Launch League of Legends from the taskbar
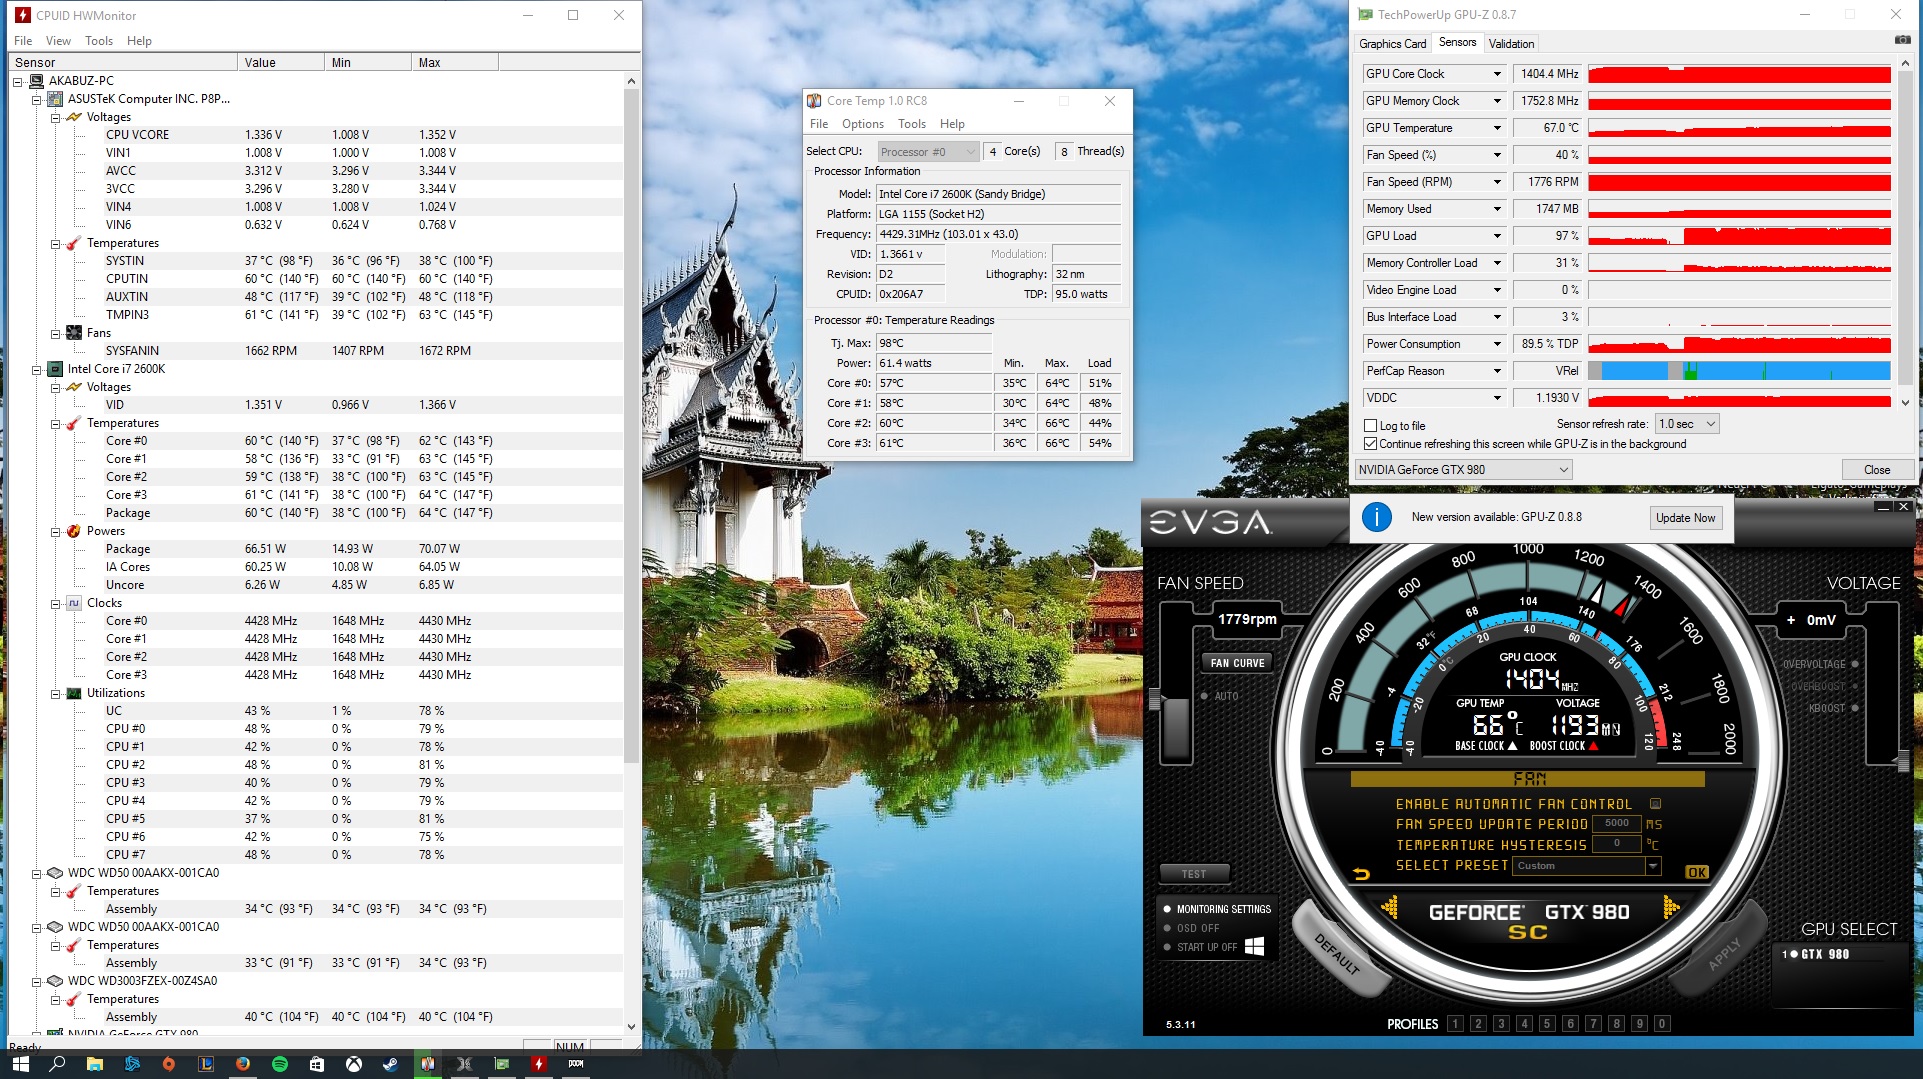Viewport: 1923px width, 1079px height. pos(205,1064)
